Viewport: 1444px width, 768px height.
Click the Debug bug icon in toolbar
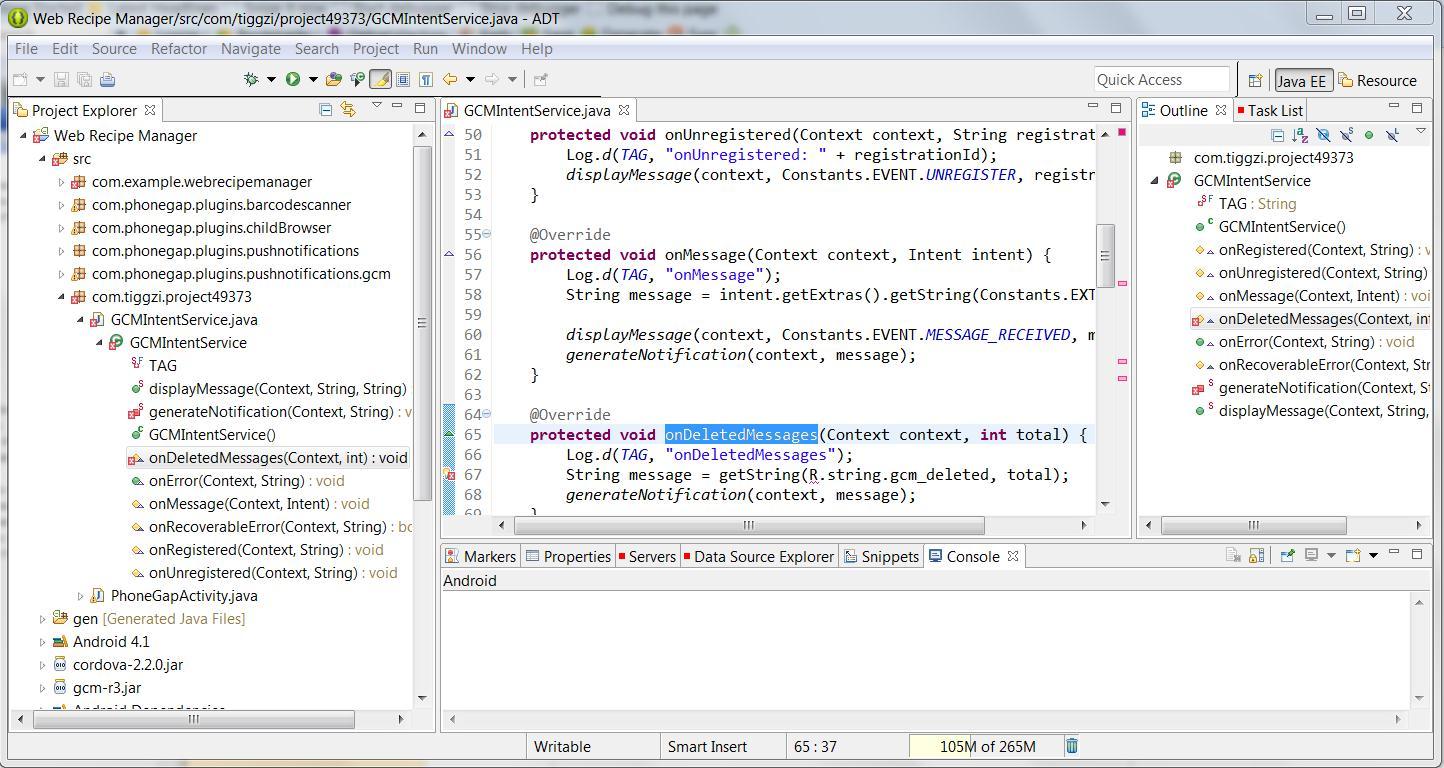point(251,80)
